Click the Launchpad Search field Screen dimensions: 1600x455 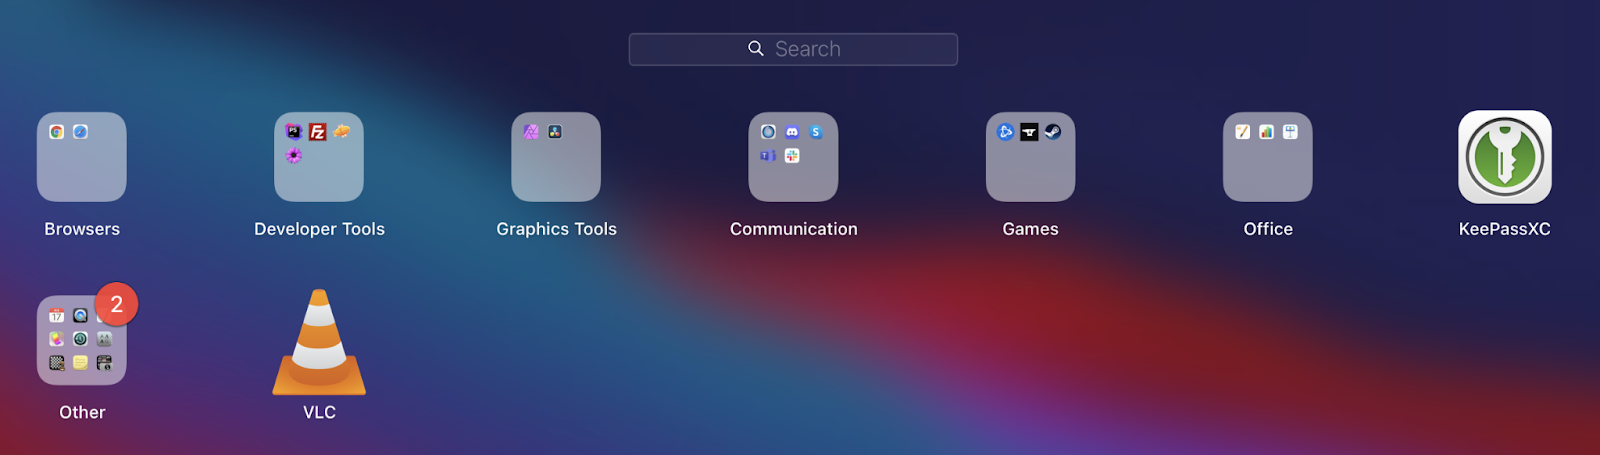pyautogui.click(x=793, y=49)
